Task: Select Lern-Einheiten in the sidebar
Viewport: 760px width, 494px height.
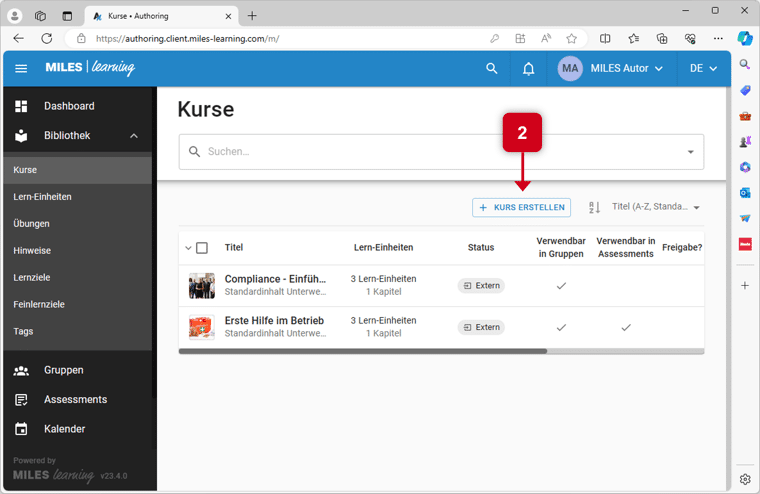Action: (42, 197)
